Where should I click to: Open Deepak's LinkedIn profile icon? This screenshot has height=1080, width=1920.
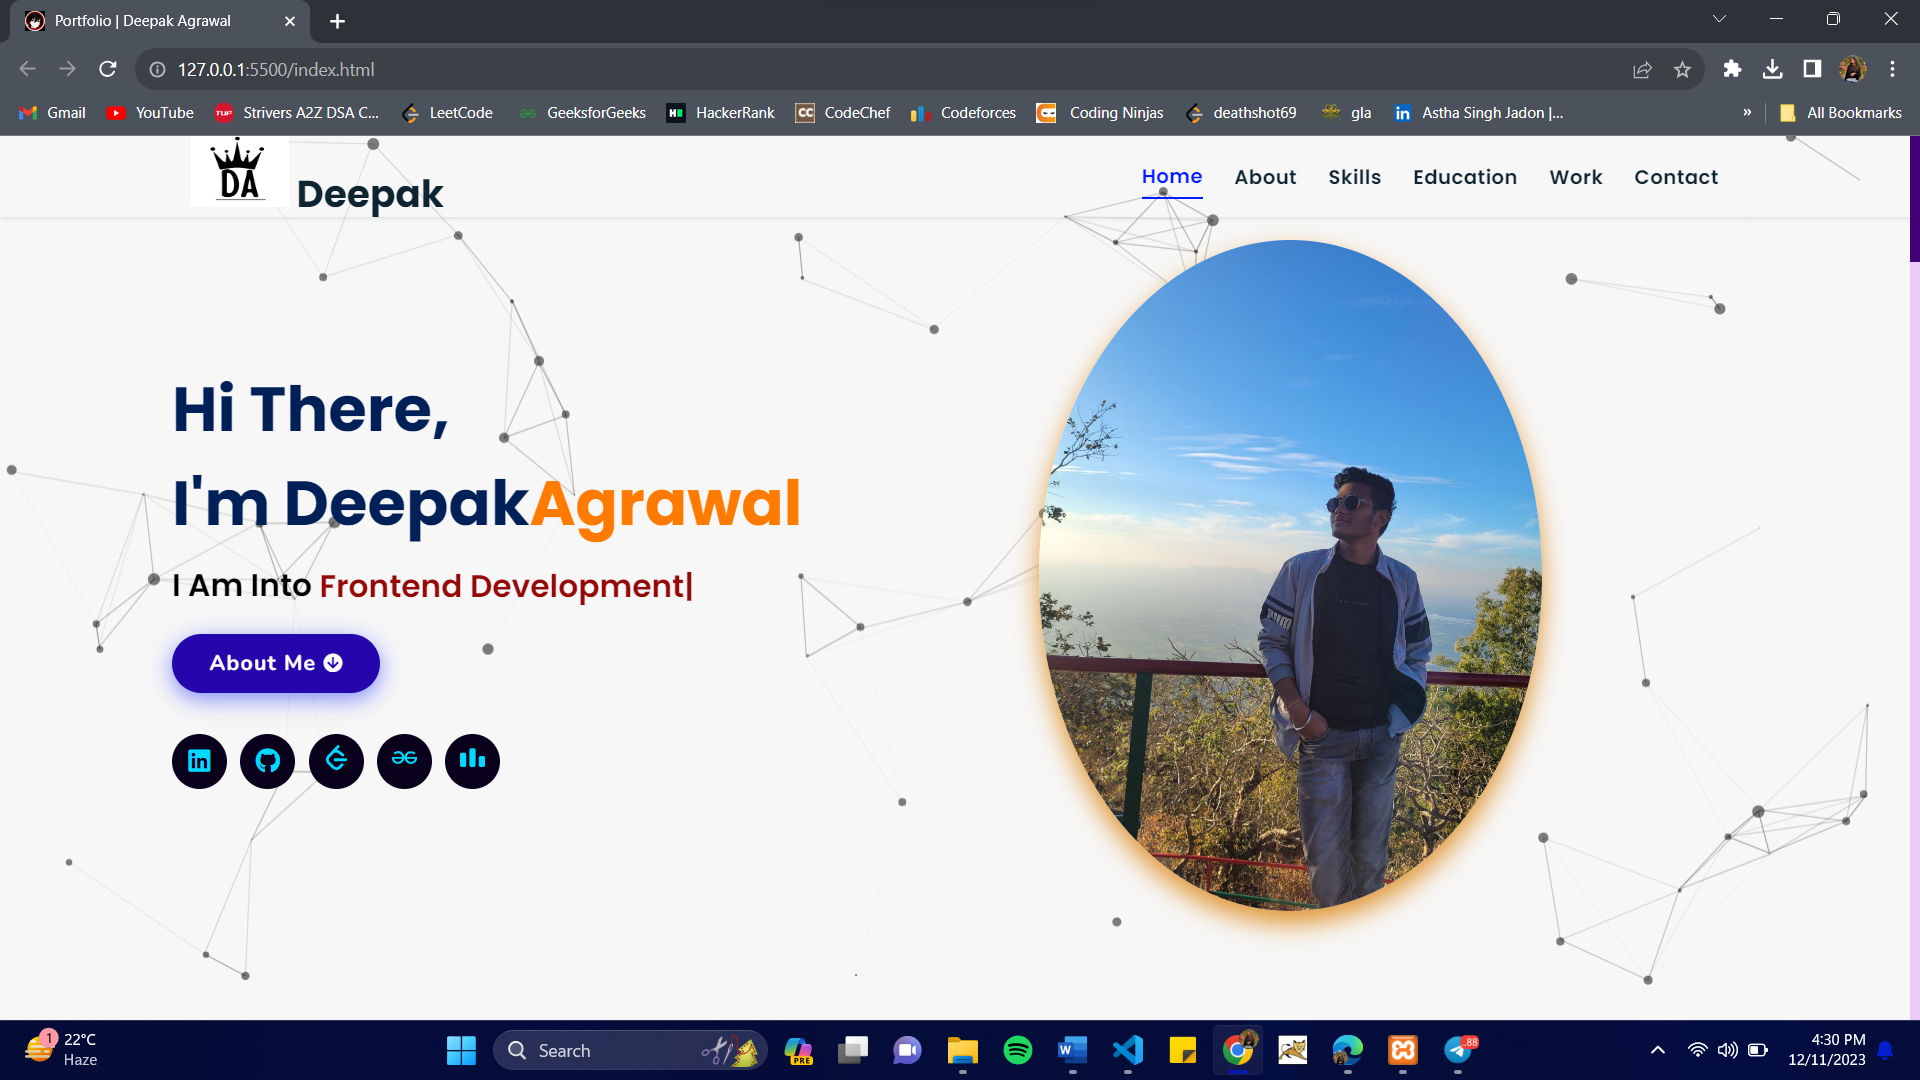point(199,761)
